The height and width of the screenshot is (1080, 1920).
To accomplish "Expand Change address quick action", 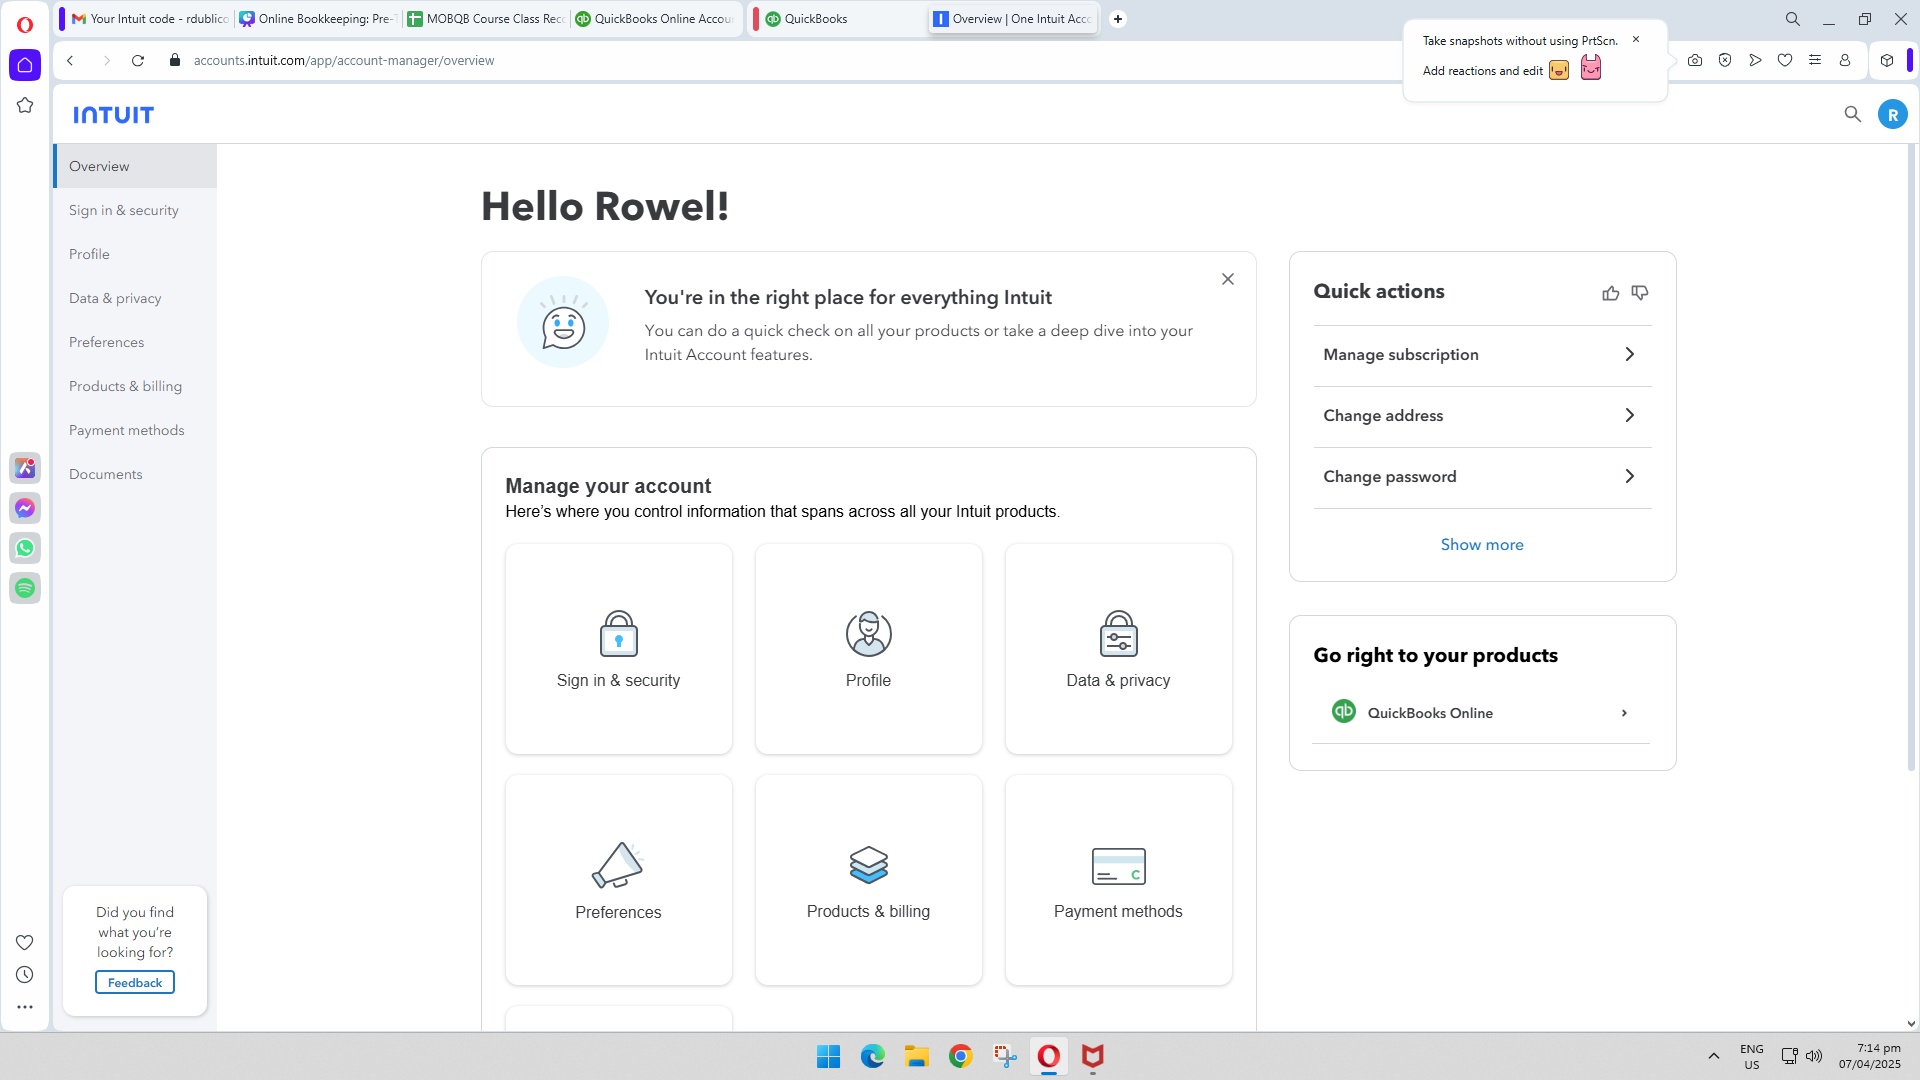I will pyautogui.click(x=1482, y=416).
